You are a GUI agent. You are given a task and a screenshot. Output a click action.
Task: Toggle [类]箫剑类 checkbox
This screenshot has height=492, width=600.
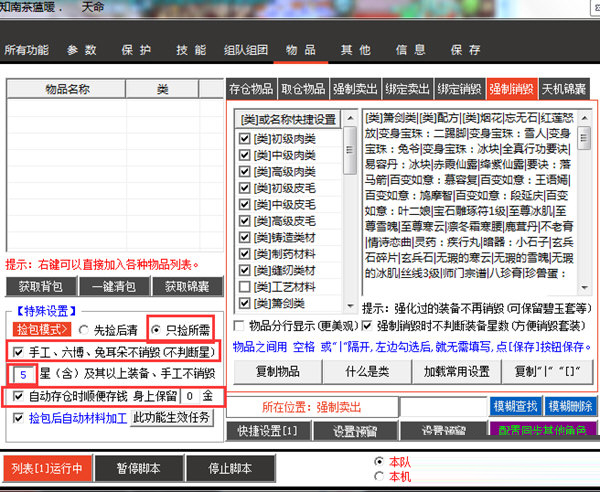[245, 303]
